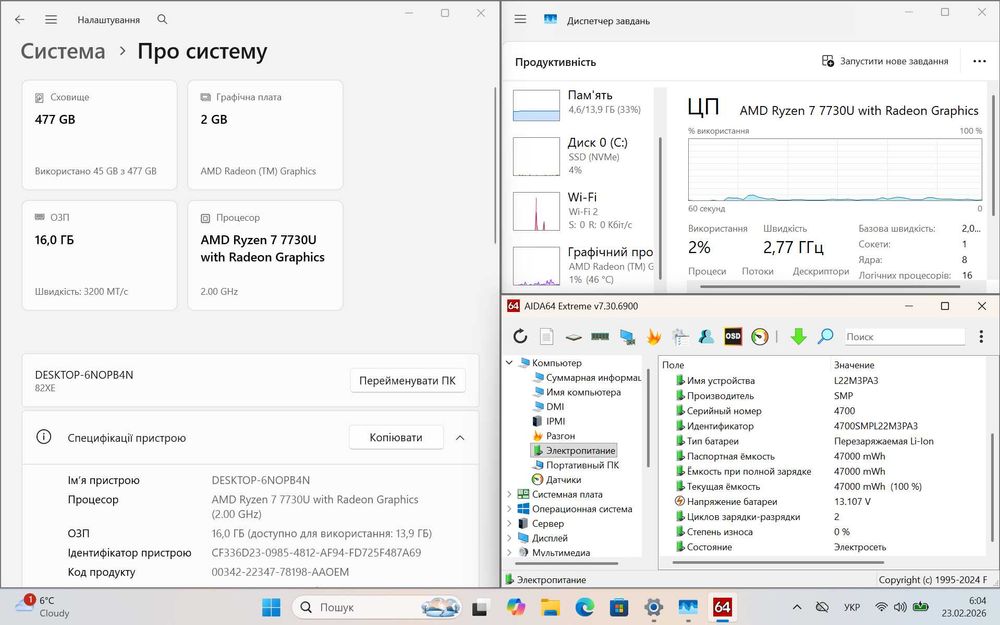Image resolution: width=1000 pixels, height=625 pixels.
Task: Select Разгон in the AIDA64 tree
Action: point(554,436)
